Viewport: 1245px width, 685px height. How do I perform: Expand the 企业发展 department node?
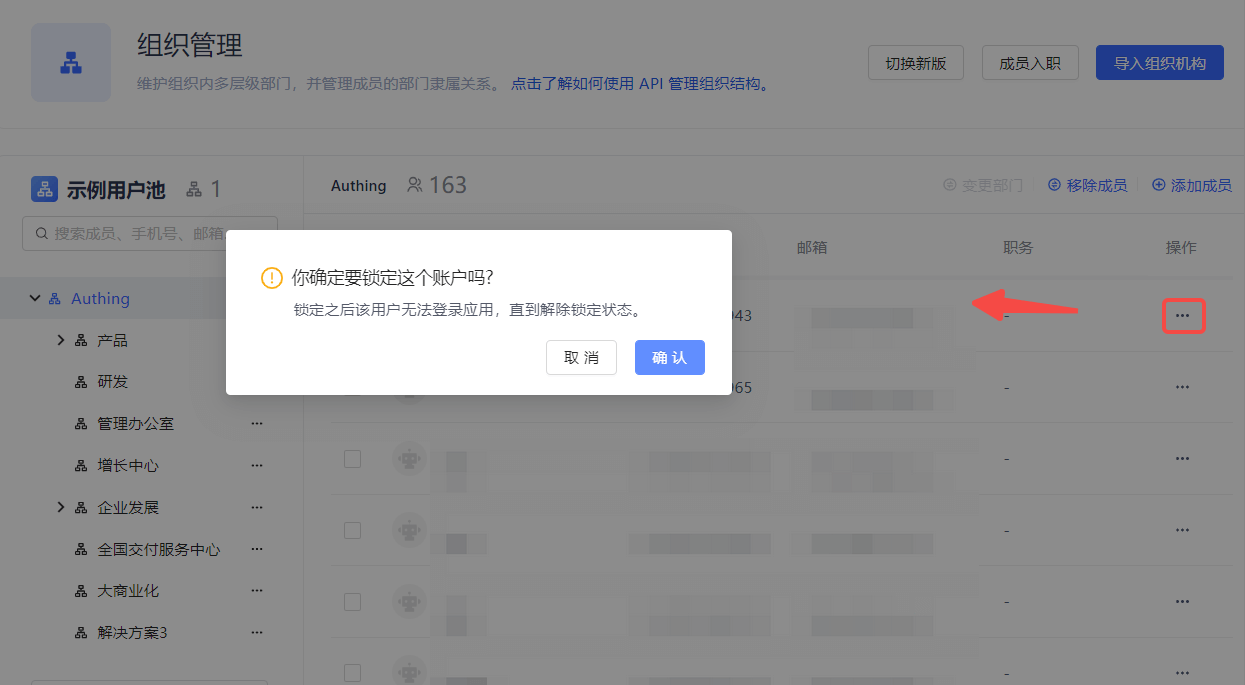coord(61,508)
